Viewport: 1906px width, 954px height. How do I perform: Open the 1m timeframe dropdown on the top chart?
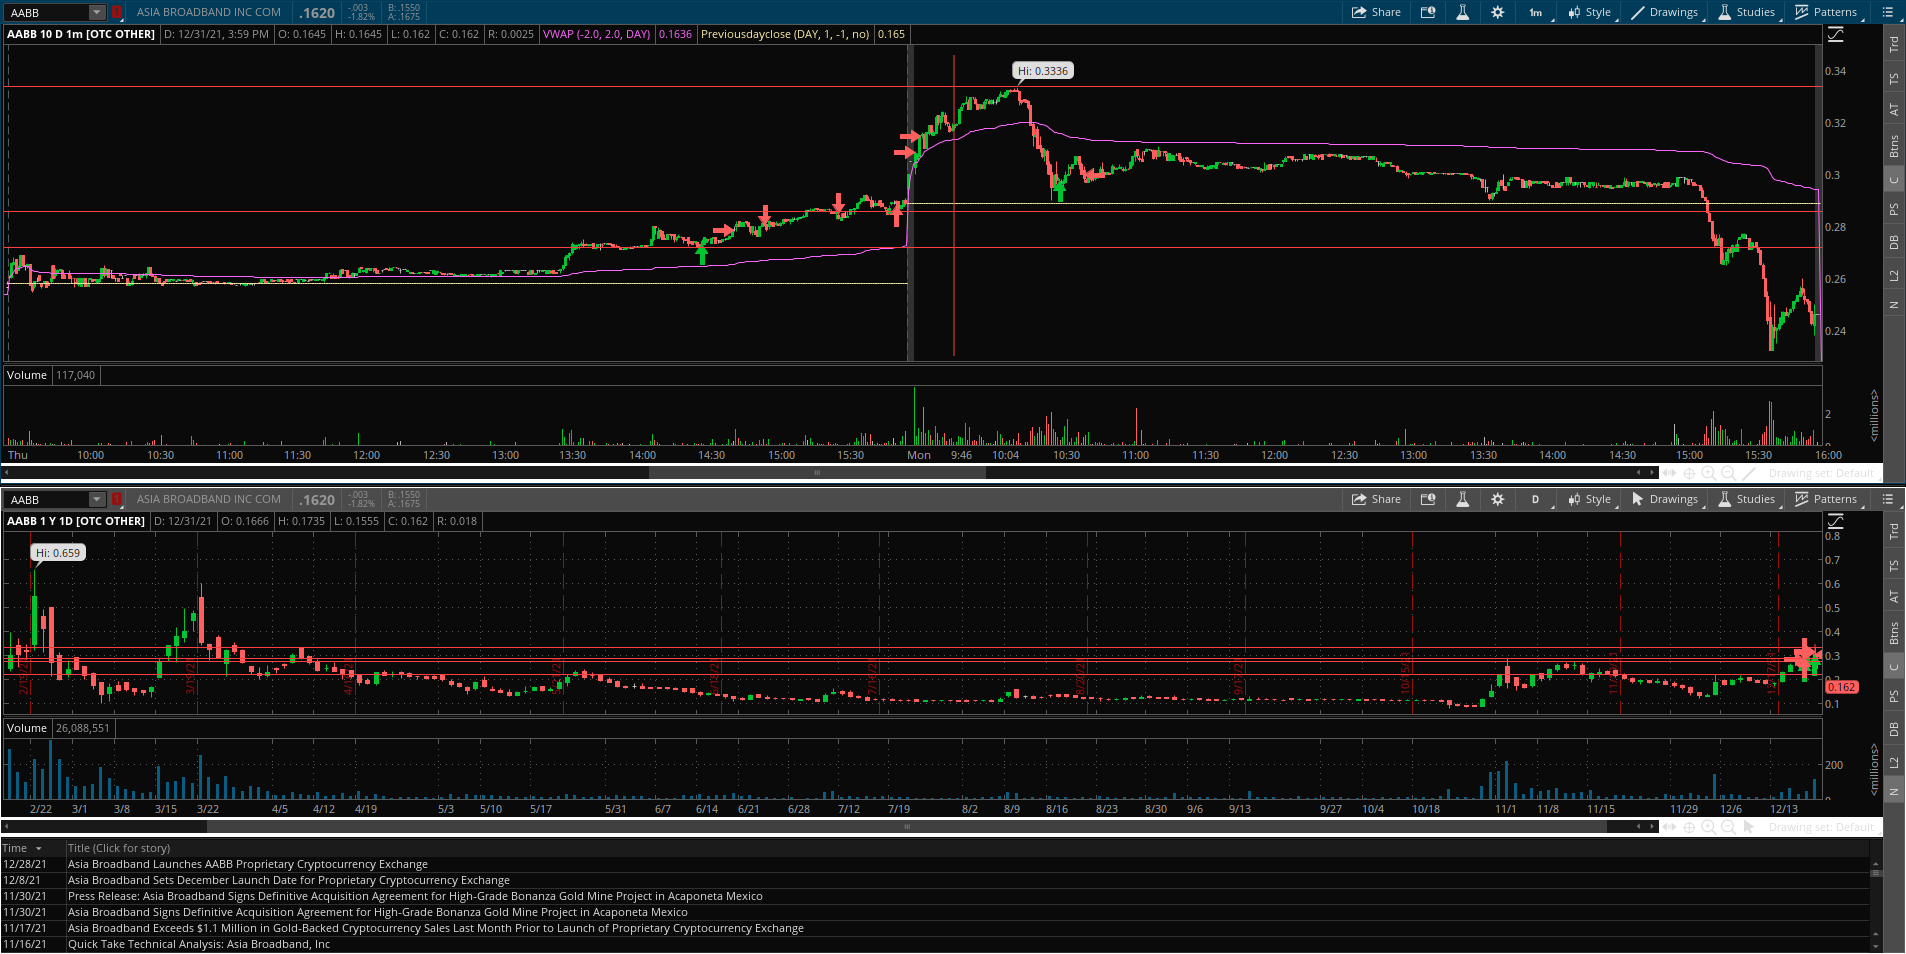[1536, 12]
